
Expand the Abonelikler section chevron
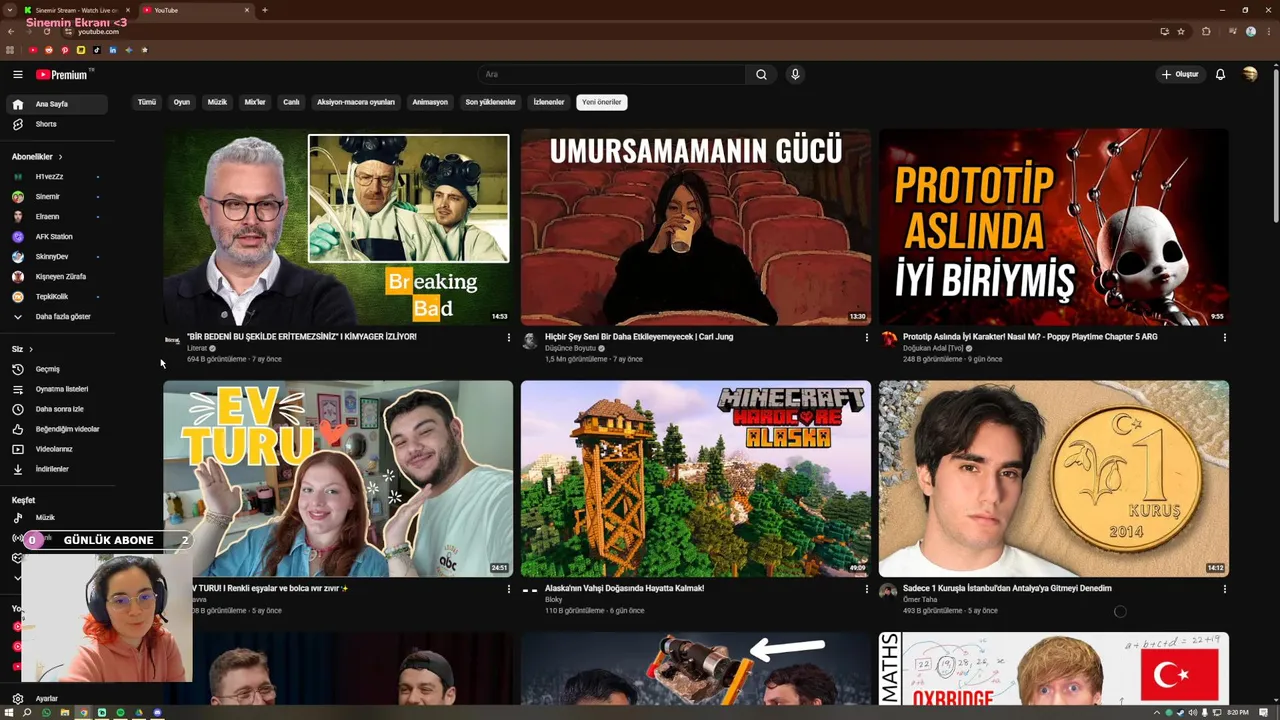point(60,157)
